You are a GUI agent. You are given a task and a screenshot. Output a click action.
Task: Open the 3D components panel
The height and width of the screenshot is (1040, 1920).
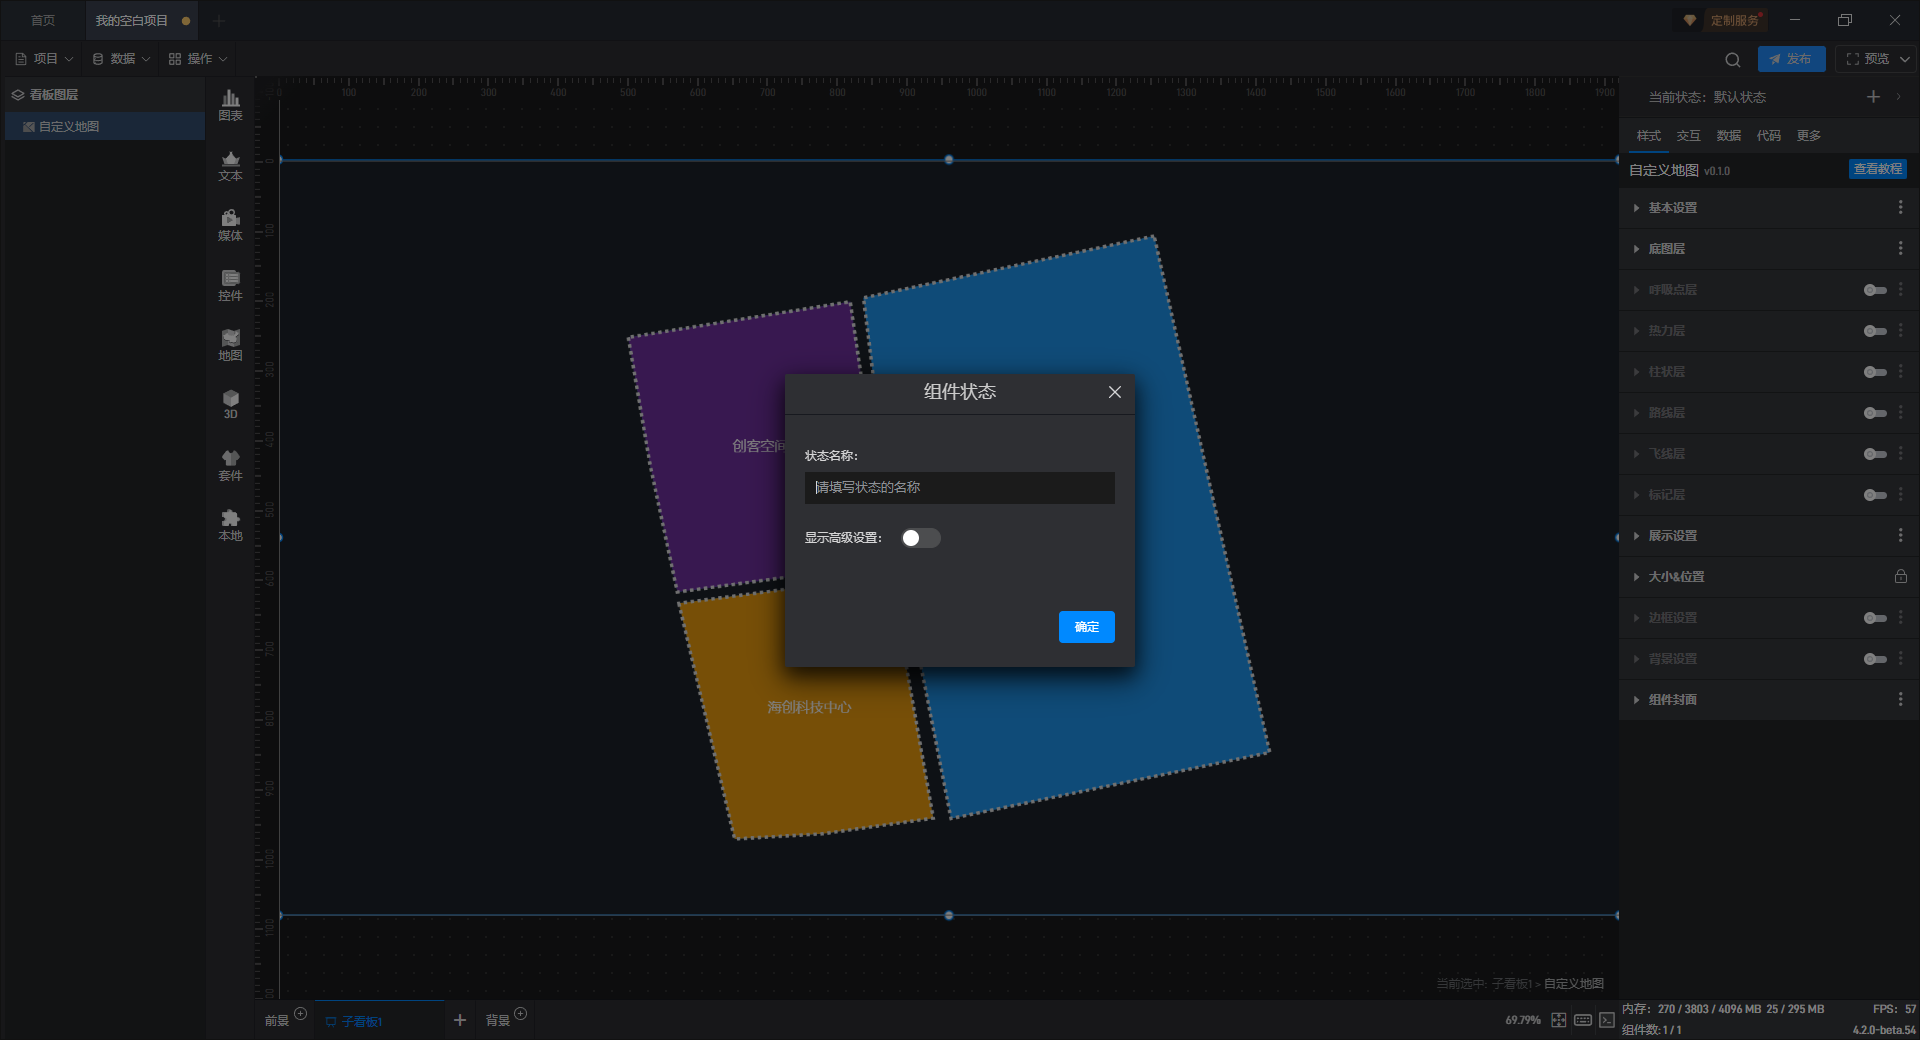click(230, 404)
